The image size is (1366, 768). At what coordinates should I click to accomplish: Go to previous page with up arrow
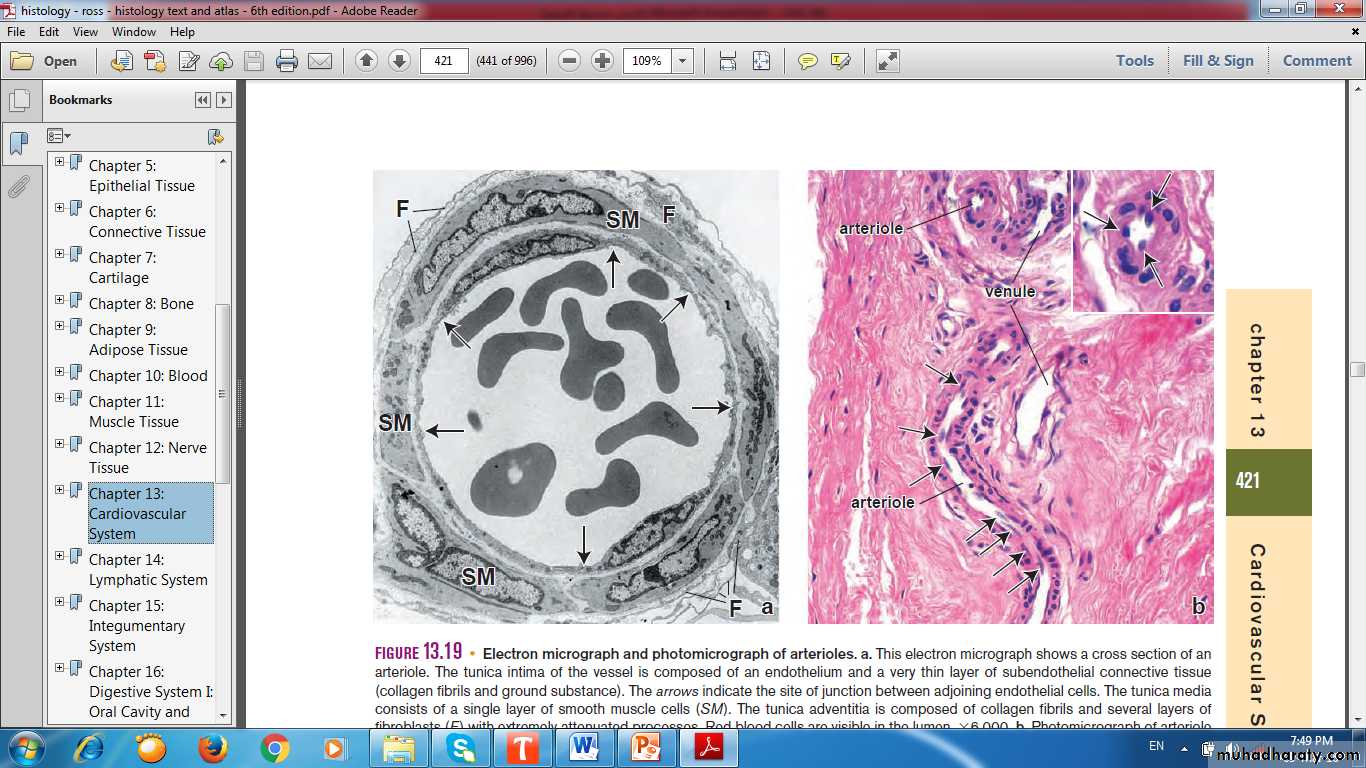tap(366, 61)
